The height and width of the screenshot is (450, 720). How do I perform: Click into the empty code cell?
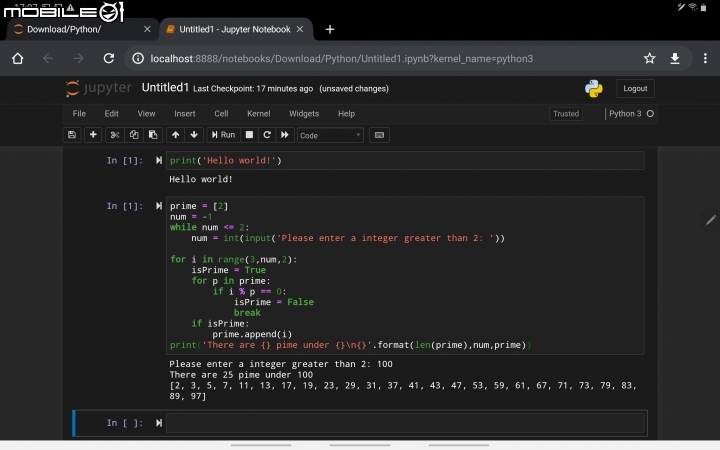[x=405, y=423]
